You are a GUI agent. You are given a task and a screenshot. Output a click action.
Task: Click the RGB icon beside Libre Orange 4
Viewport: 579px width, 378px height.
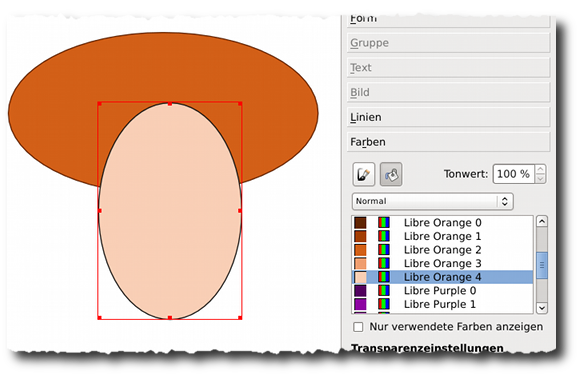(384, 277)
